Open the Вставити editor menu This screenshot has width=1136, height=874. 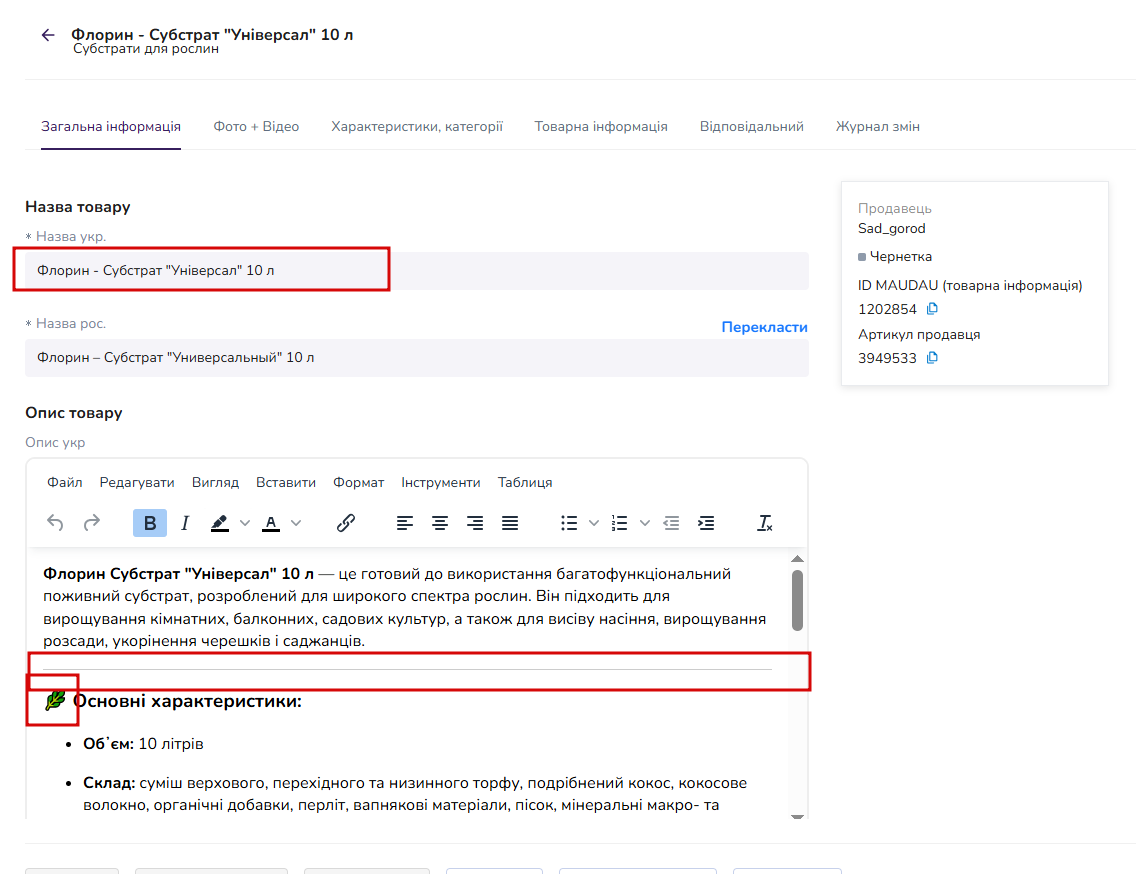(285, 483)
